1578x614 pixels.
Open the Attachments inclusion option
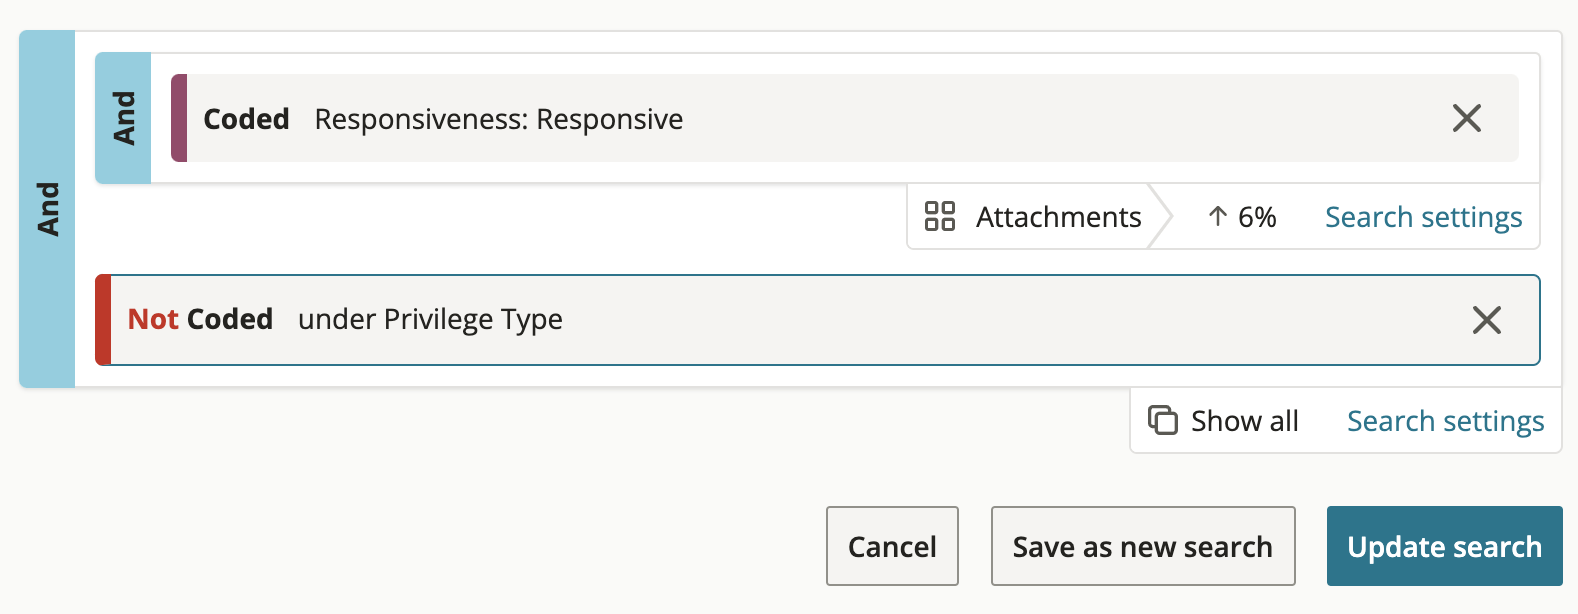pos(1033,216)
